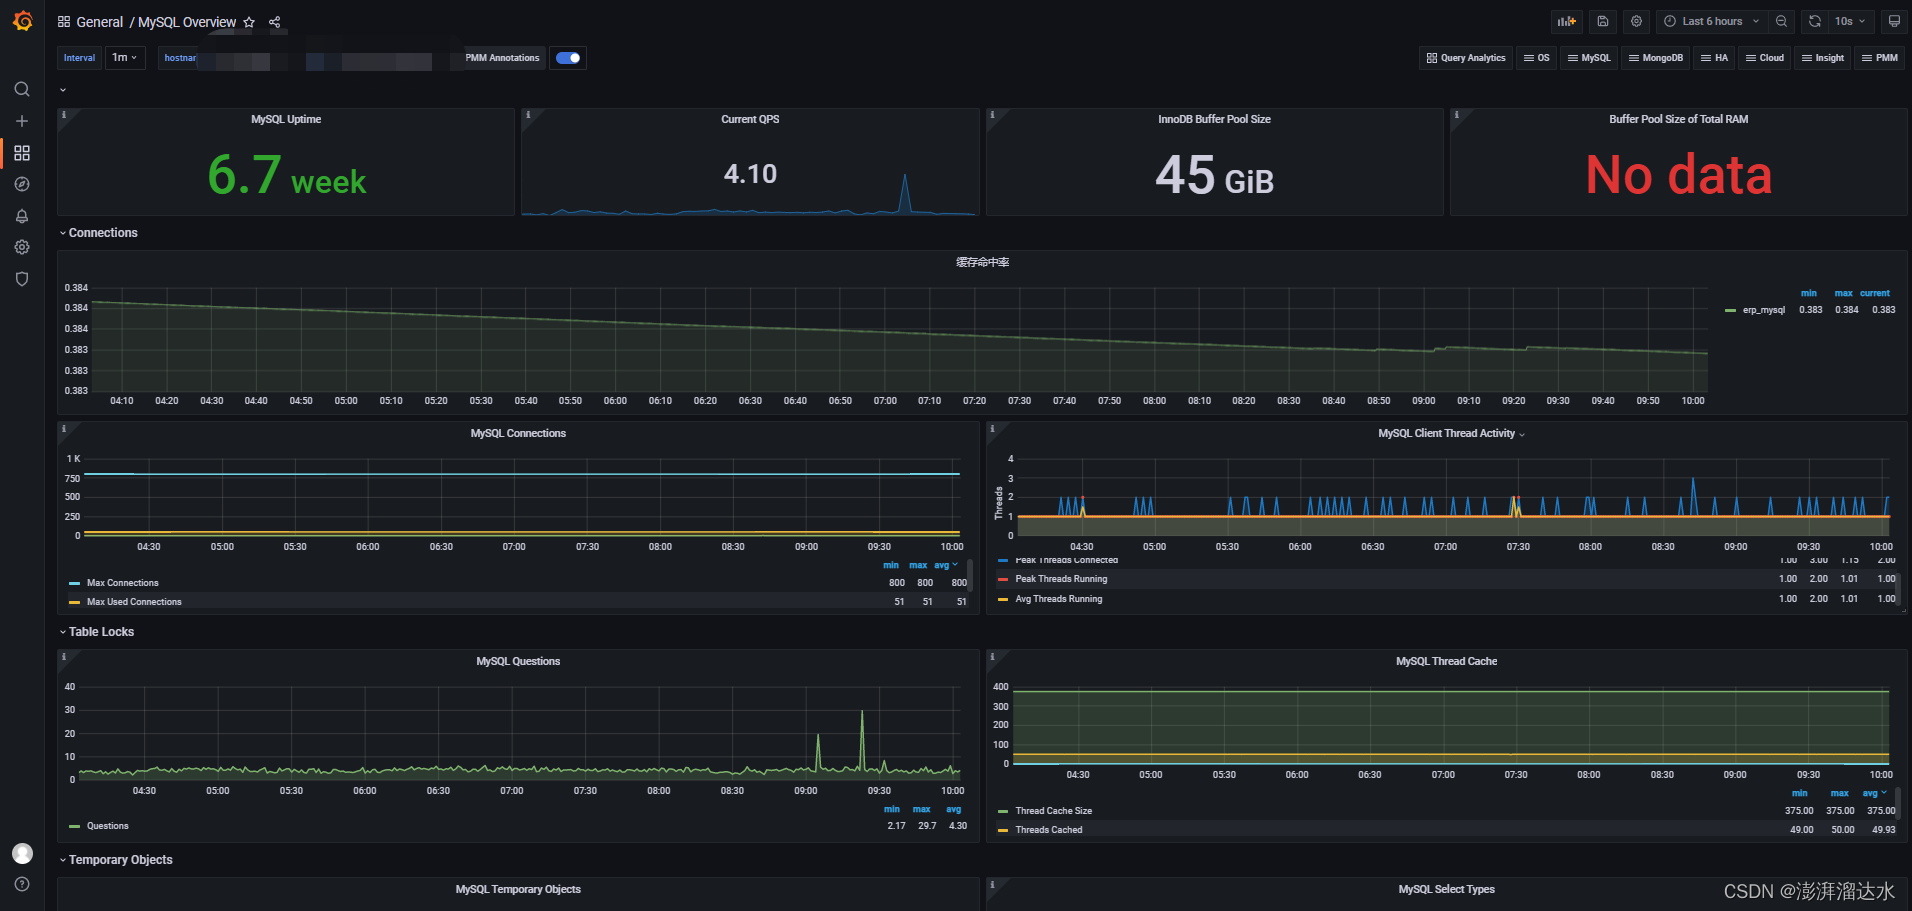The image size is (1912, 911).
Task: Zoom out the time range
Action: click(1781, 21)
